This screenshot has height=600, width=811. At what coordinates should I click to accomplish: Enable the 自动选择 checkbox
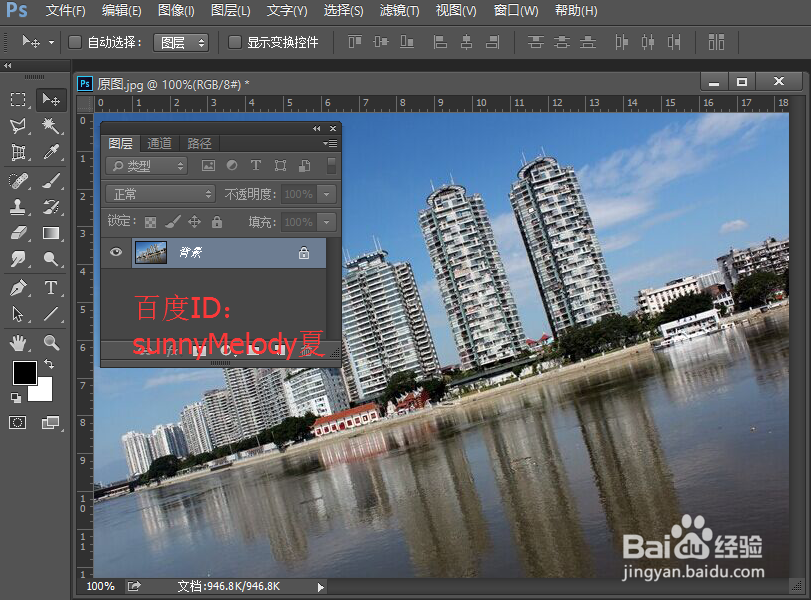(x=75, y=42)
